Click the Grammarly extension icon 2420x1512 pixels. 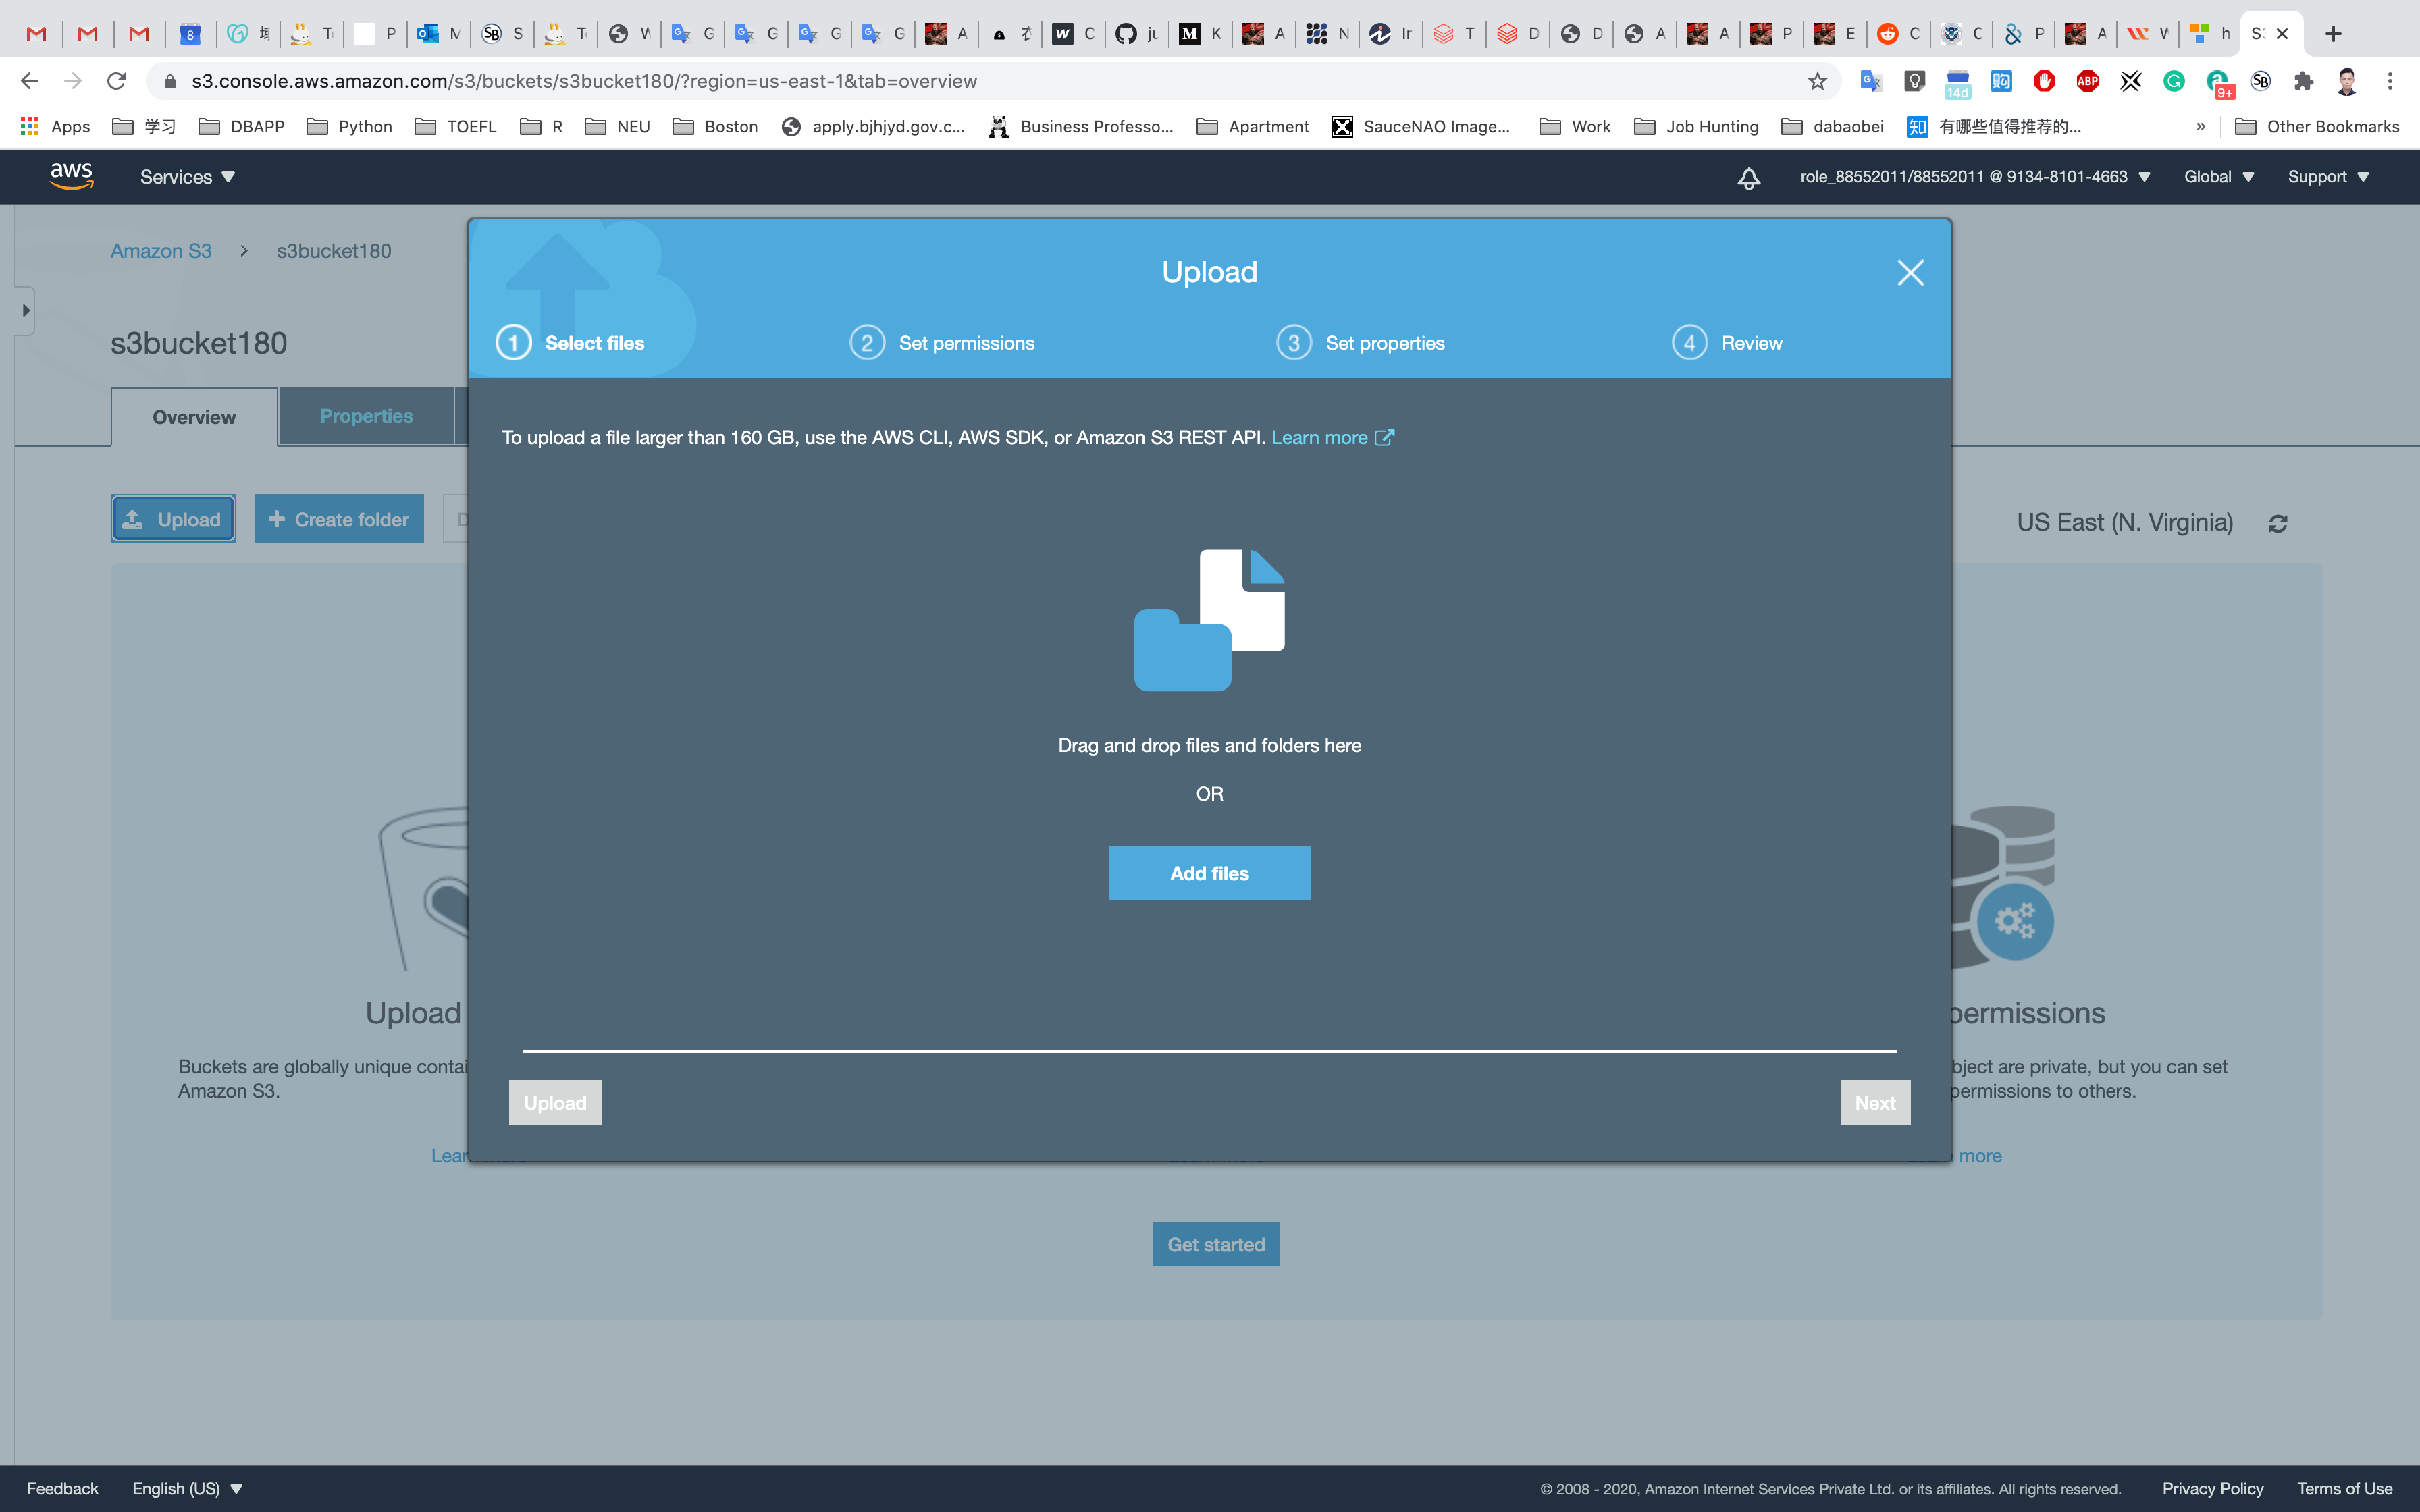coord(2173,81)
